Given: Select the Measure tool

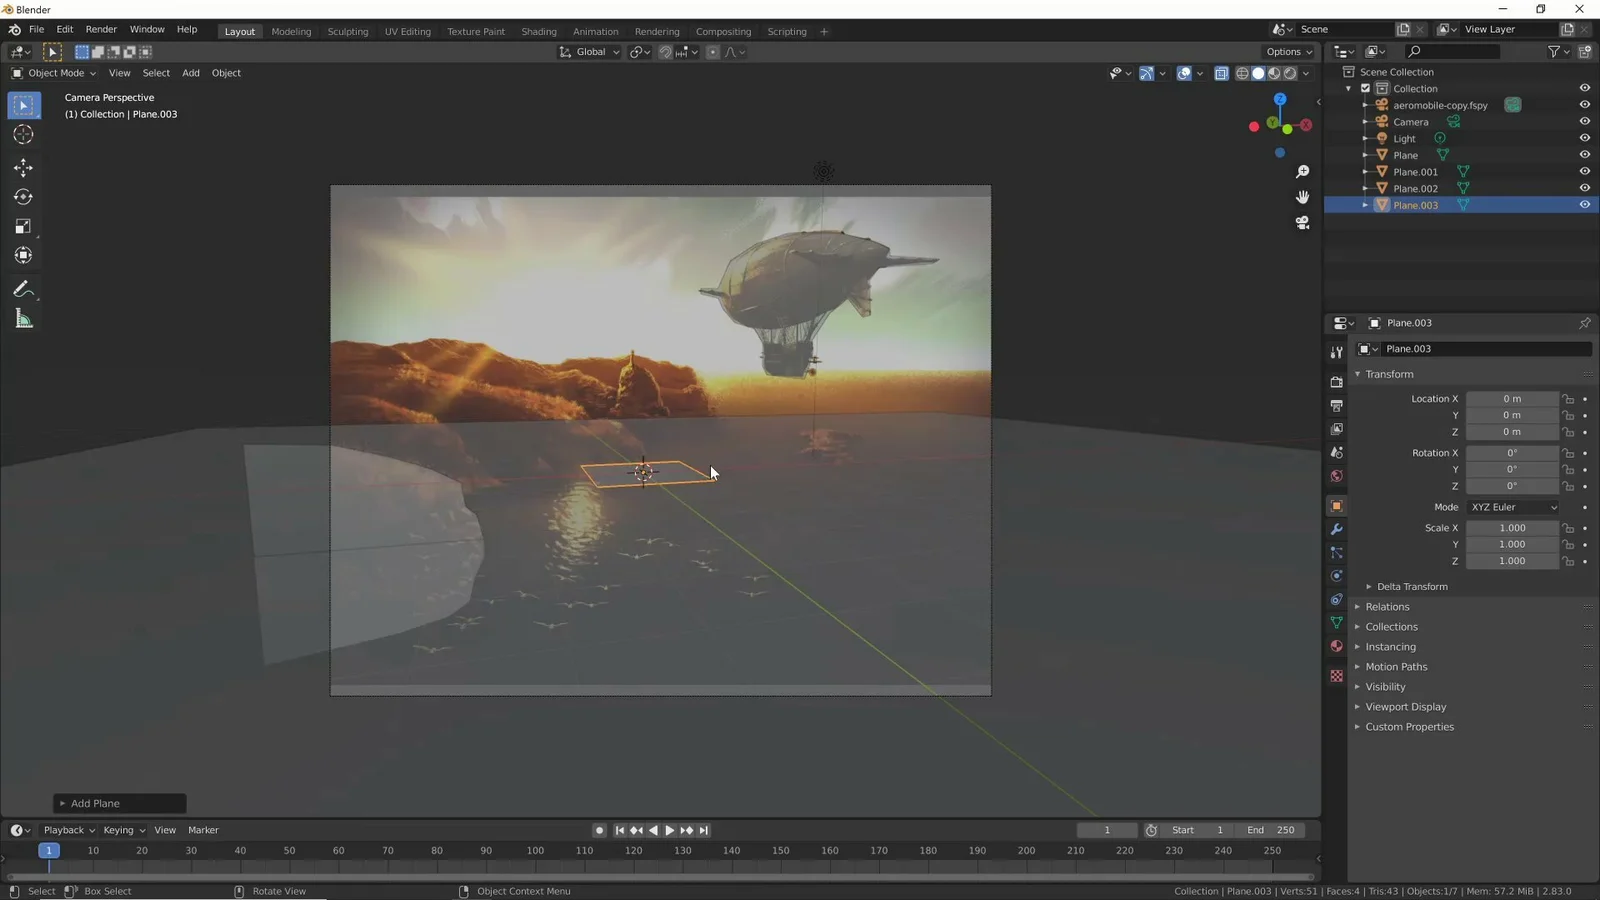Looking at the screenshot, I should [23, 318].
